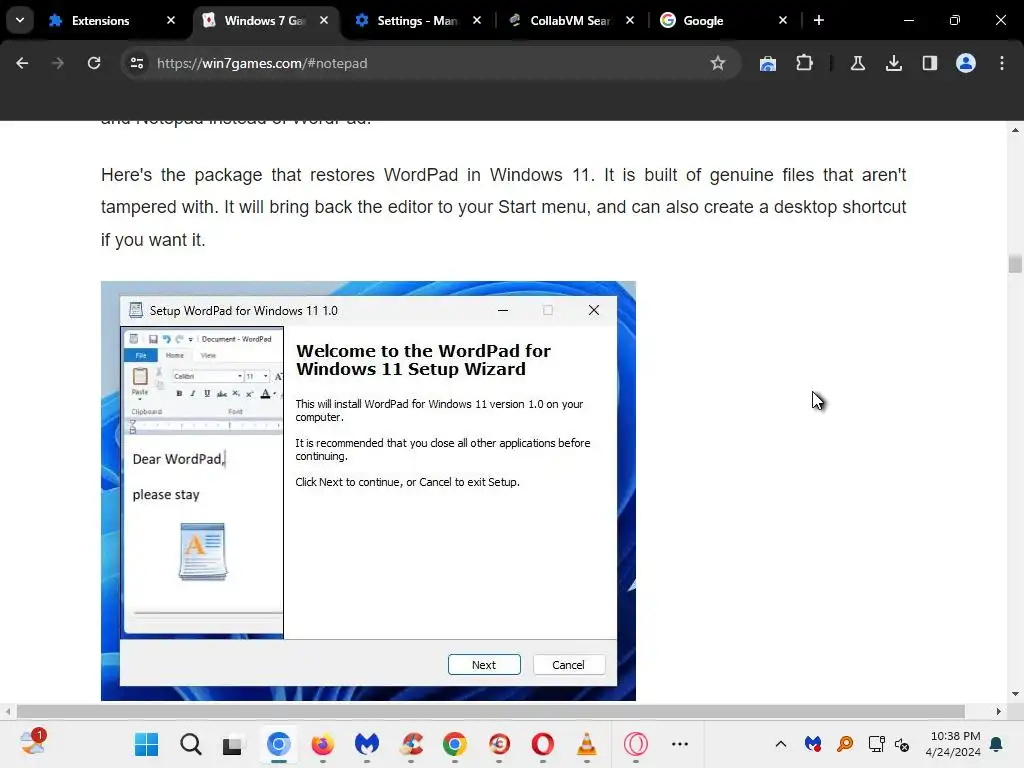Screen dimensions: 1024x768
Task: Open the Windows Start menu
Action: [146, 744]
